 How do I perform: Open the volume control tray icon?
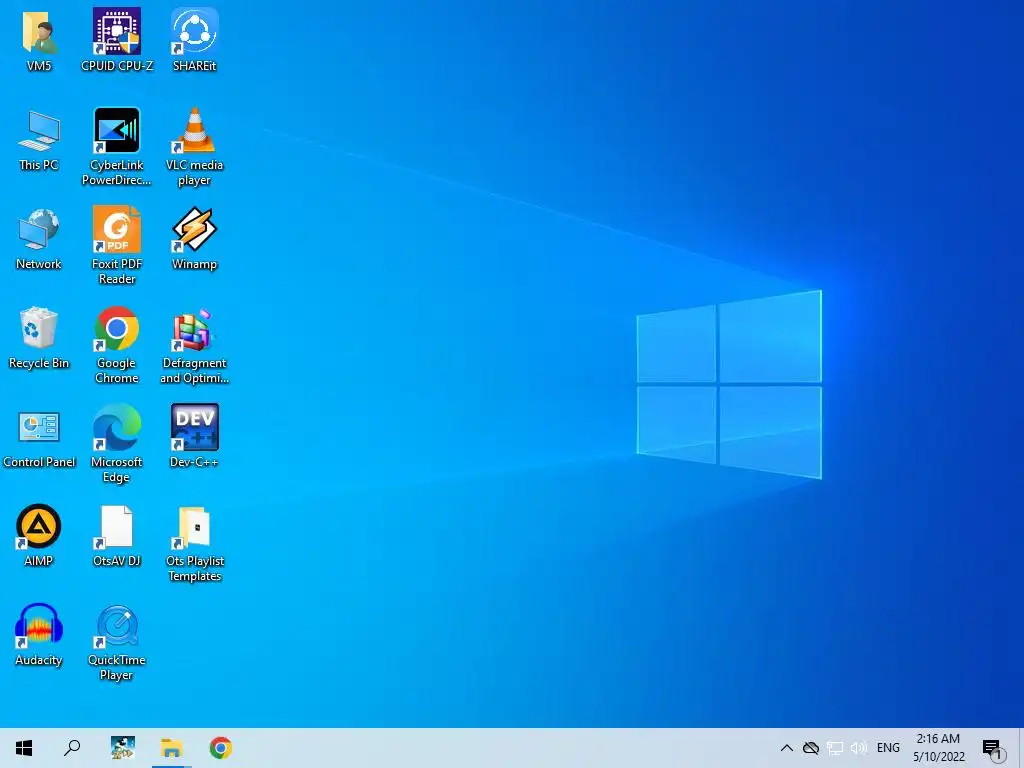(x=859, y=748)
